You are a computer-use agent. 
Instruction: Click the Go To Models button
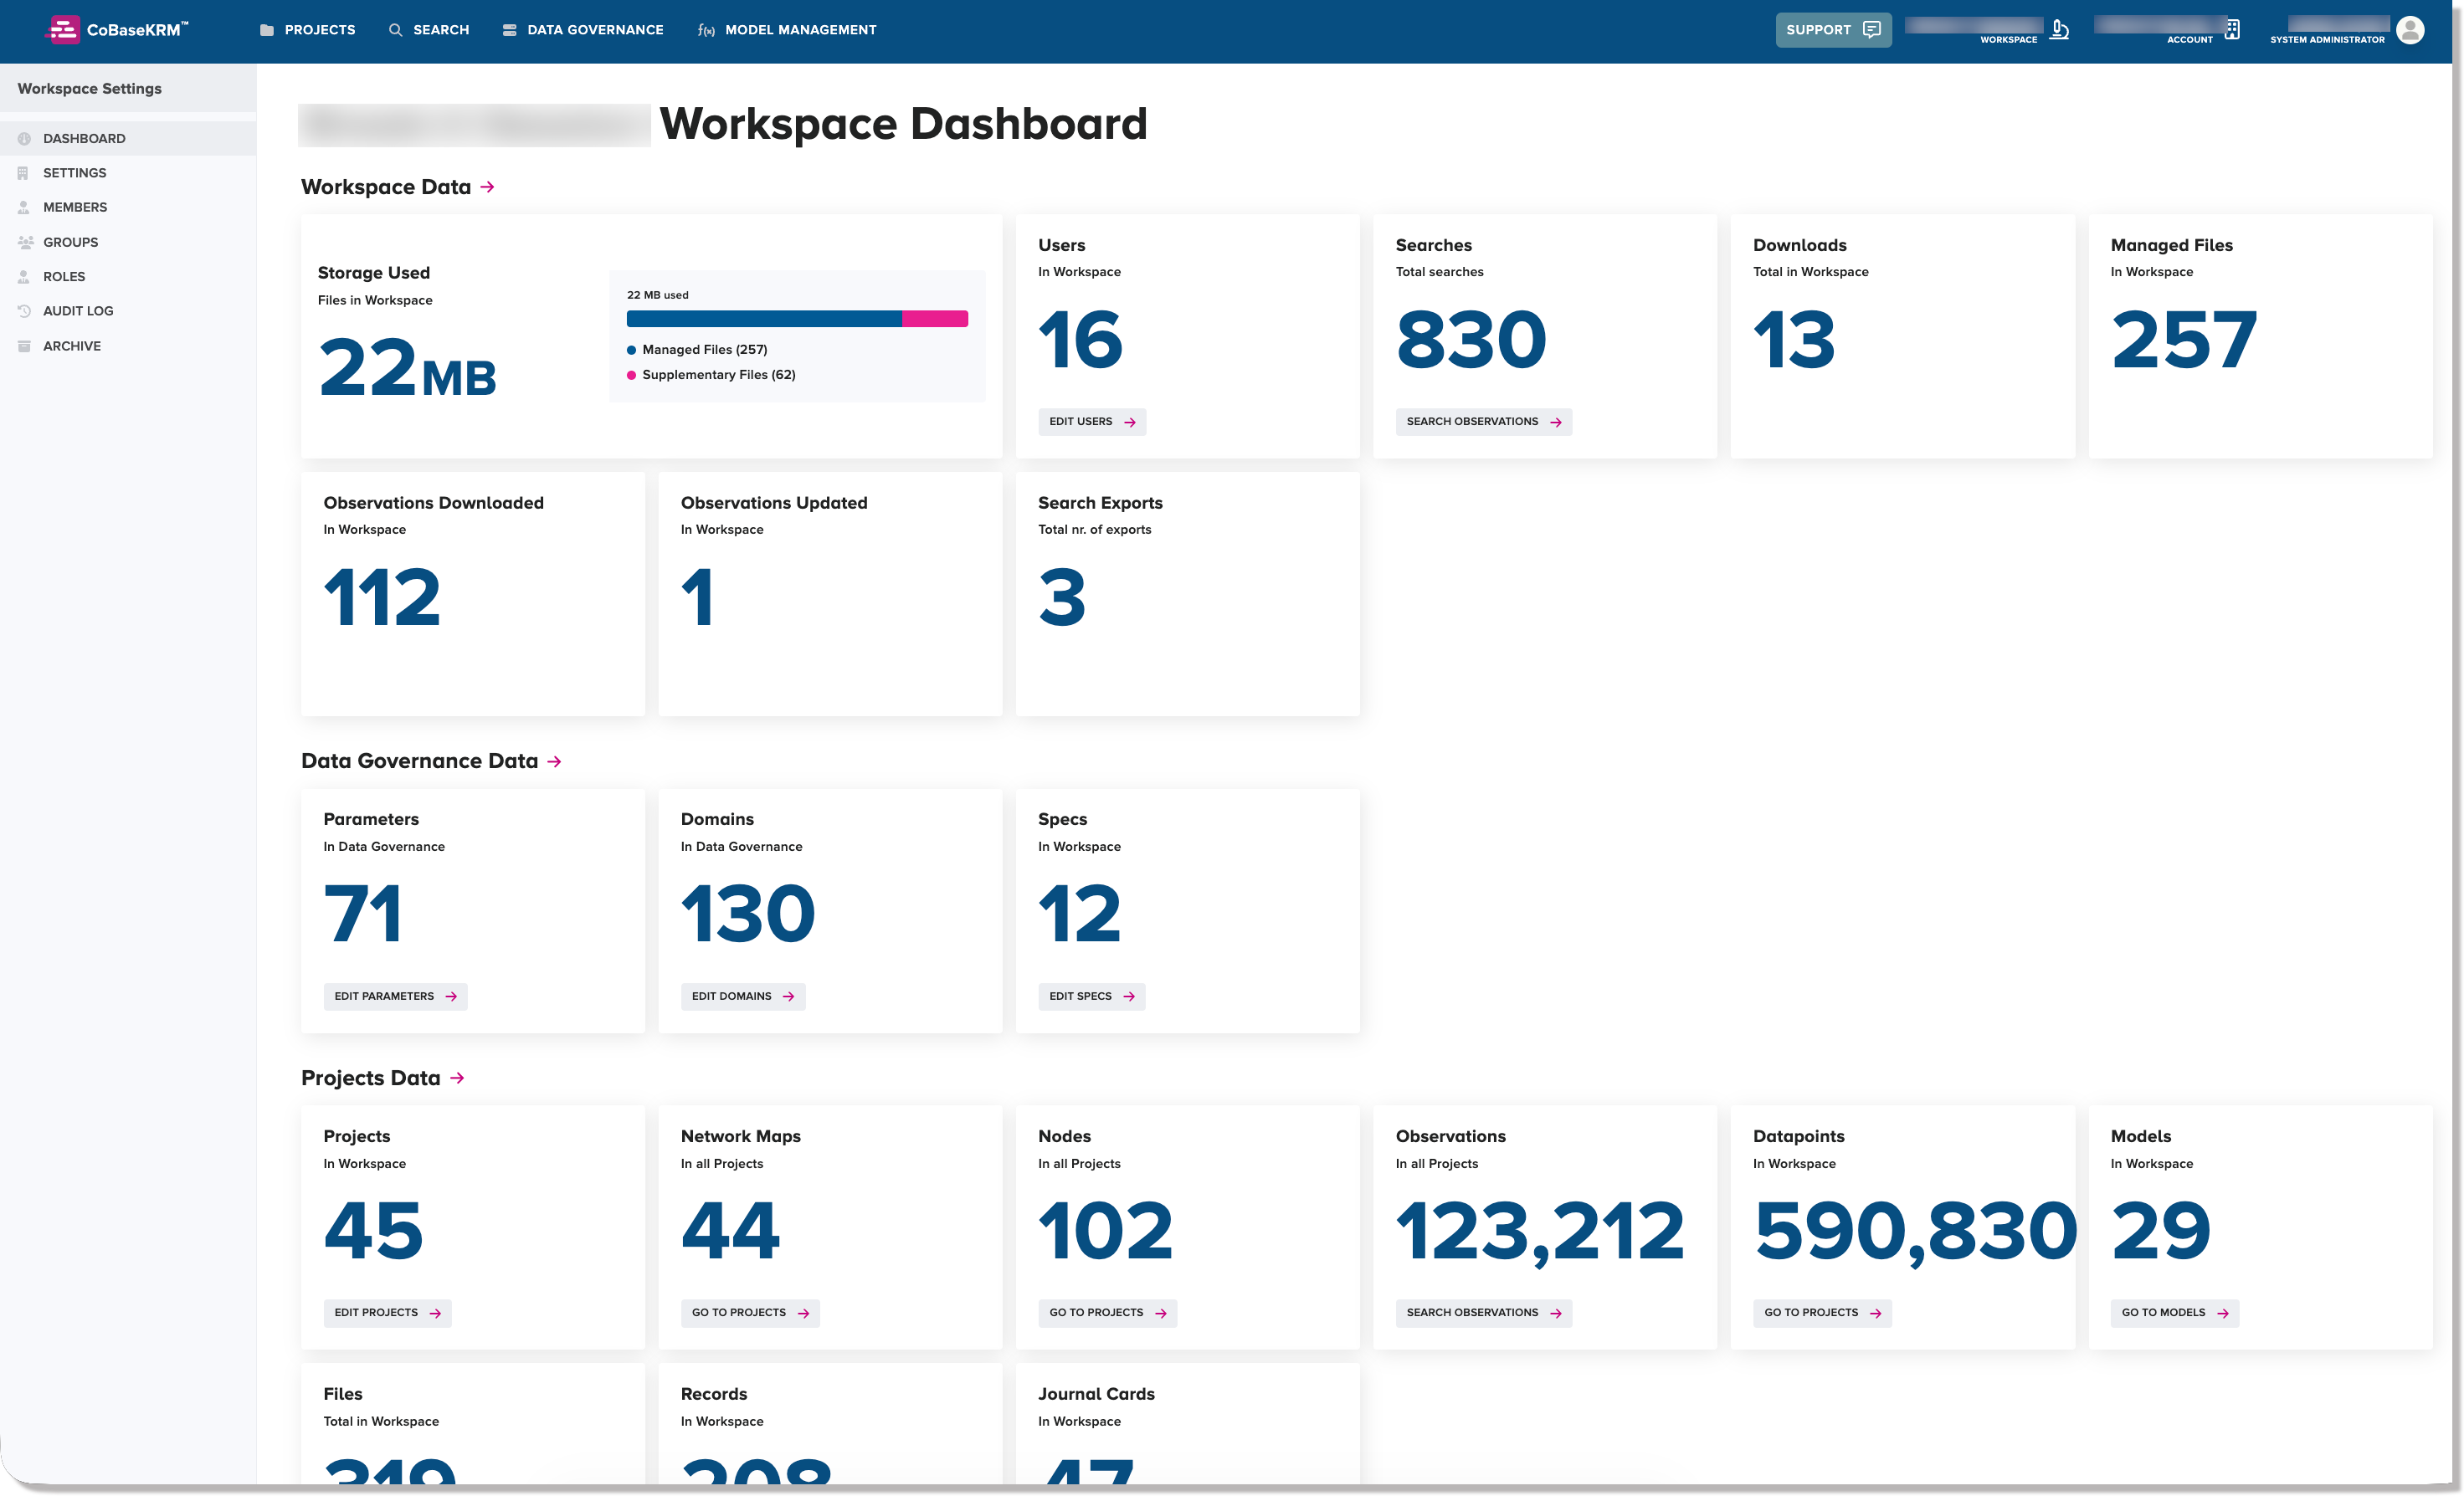(2174, 1313)
